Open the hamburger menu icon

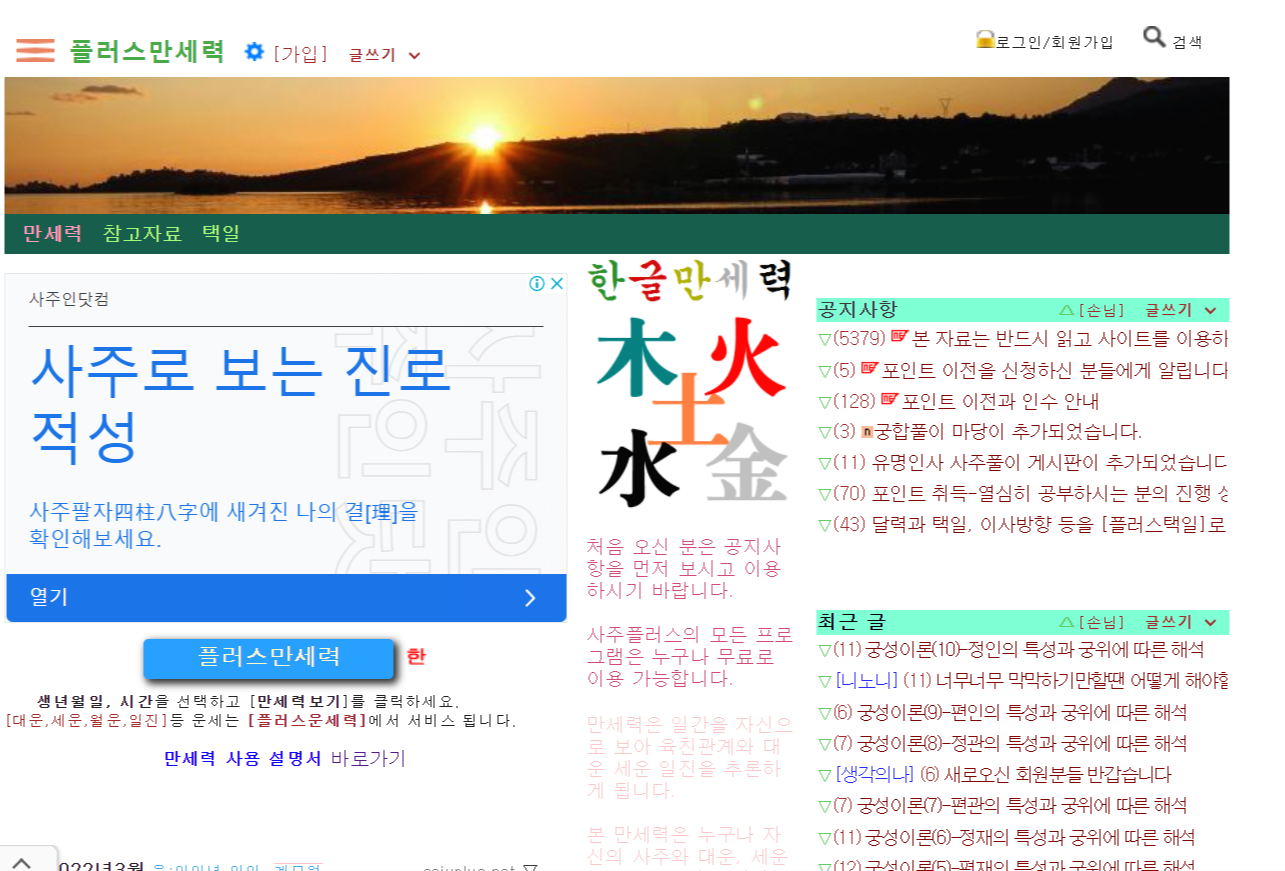click(x=35, y=50)
